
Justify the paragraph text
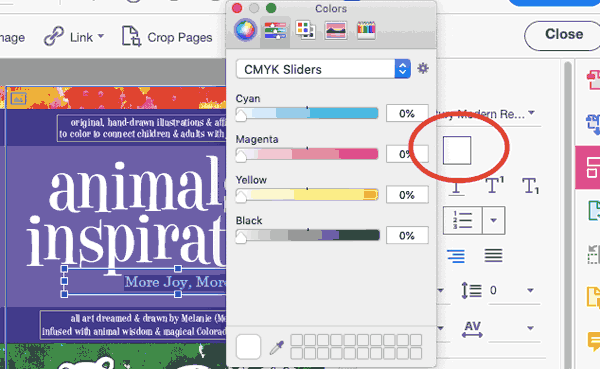[x=493, y=255]
